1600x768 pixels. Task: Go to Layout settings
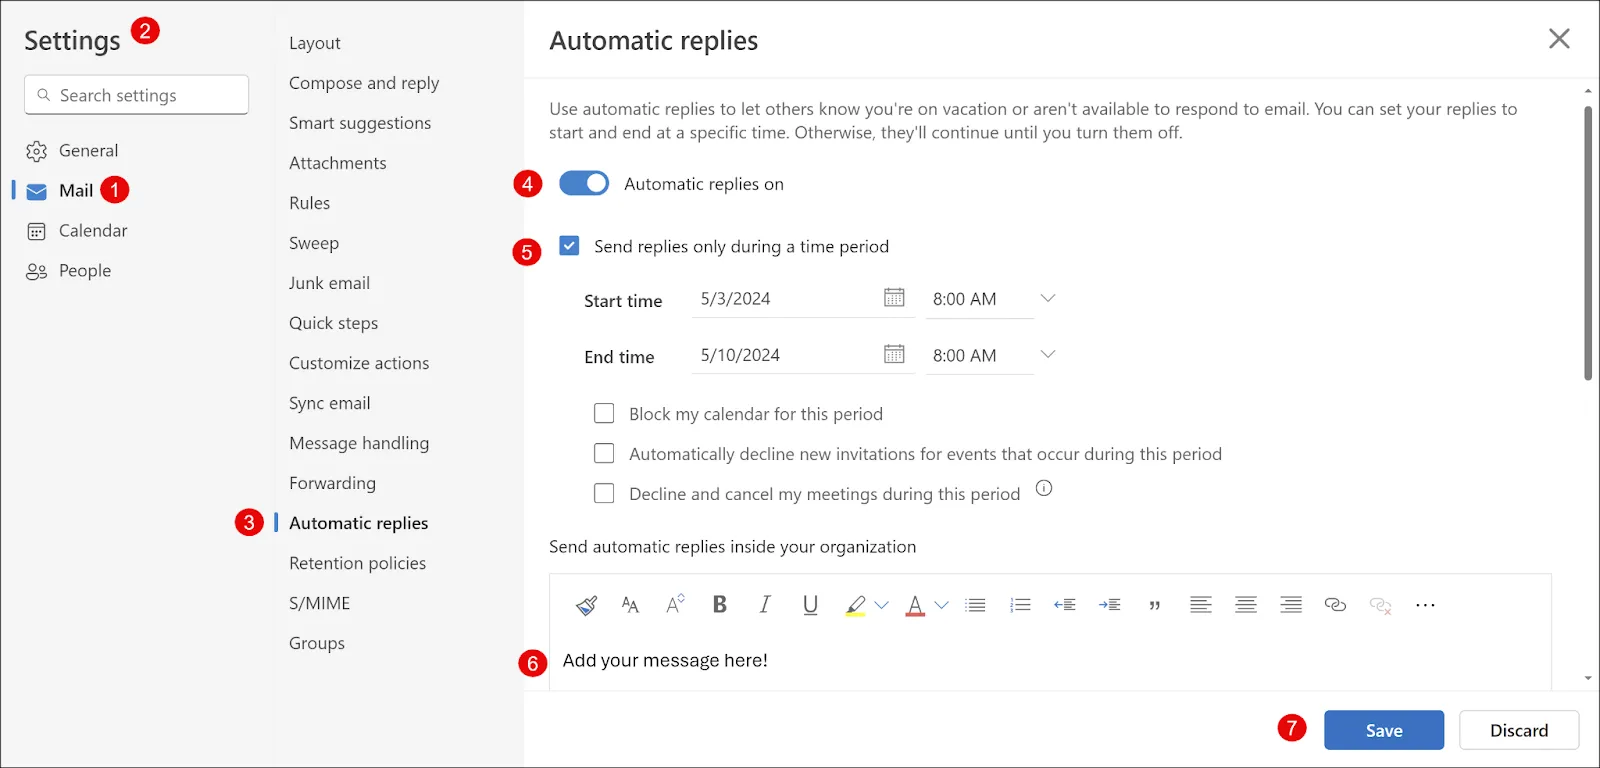pyautogui.click(x=315, y=43)
